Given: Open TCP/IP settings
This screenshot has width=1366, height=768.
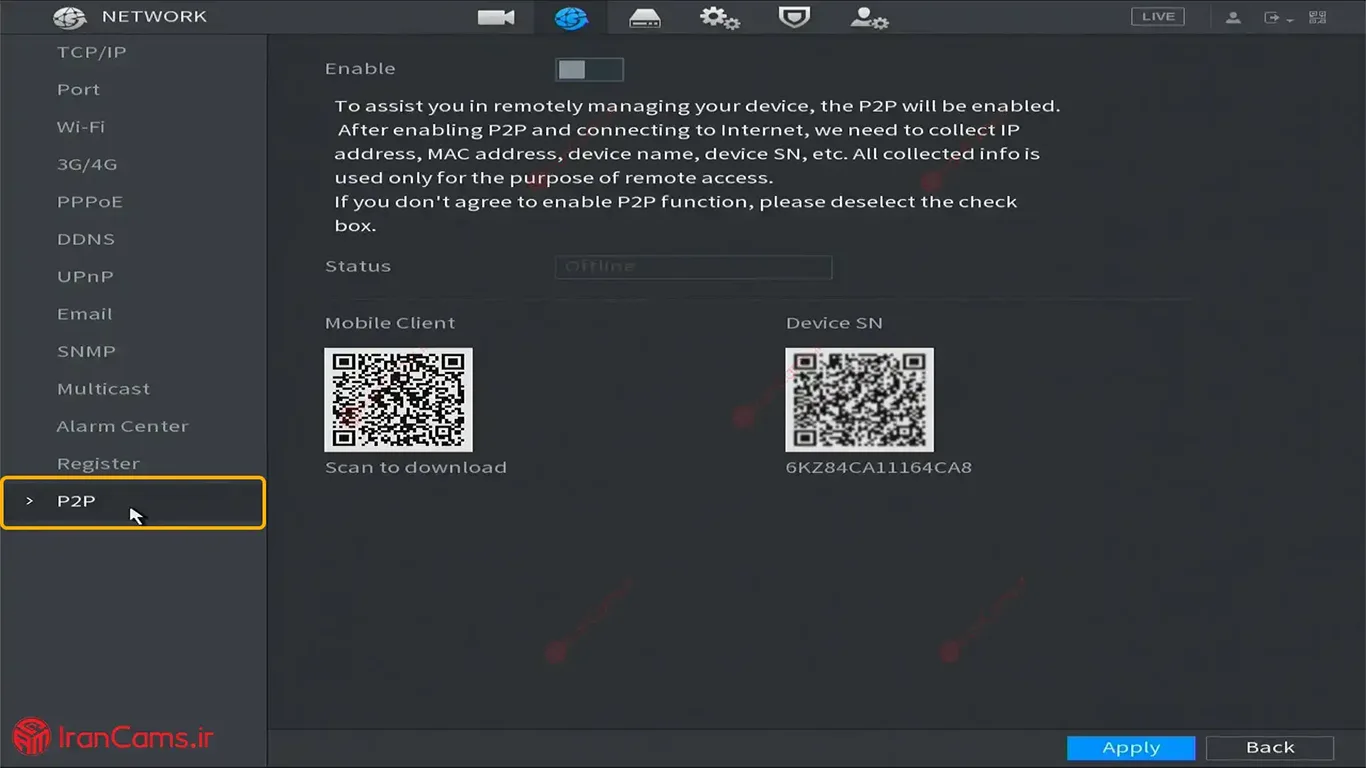Looking at the screenshot, I should click(92, 52).
